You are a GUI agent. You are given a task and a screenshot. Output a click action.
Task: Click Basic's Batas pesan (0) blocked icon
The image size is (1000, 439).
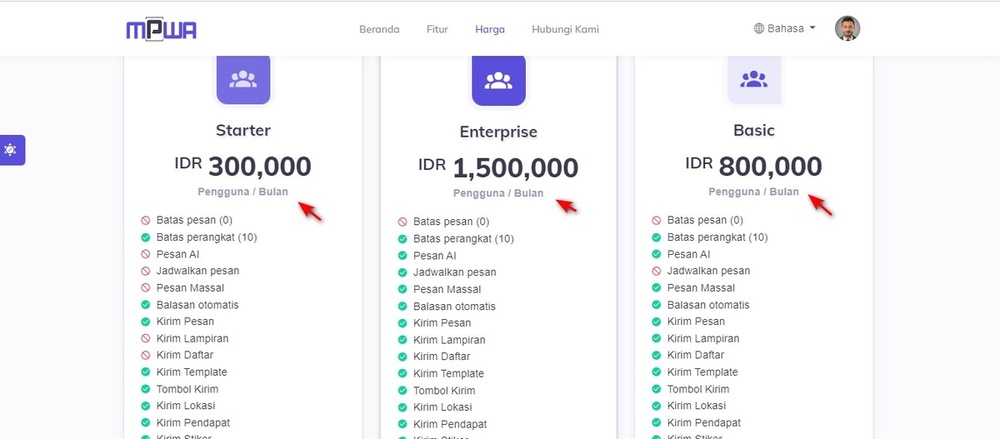656,220
